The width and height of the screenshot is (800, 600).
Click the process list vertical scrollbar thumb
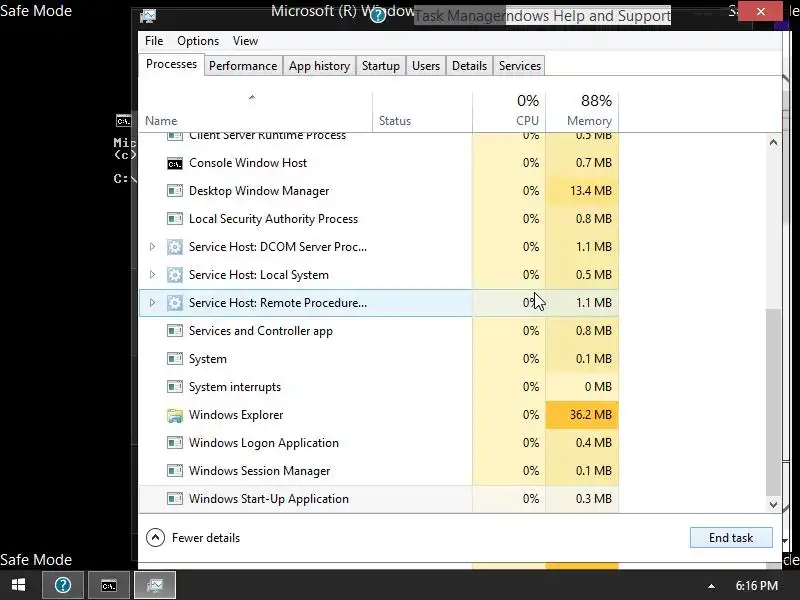pyautogui.click(x=773, y=402)
